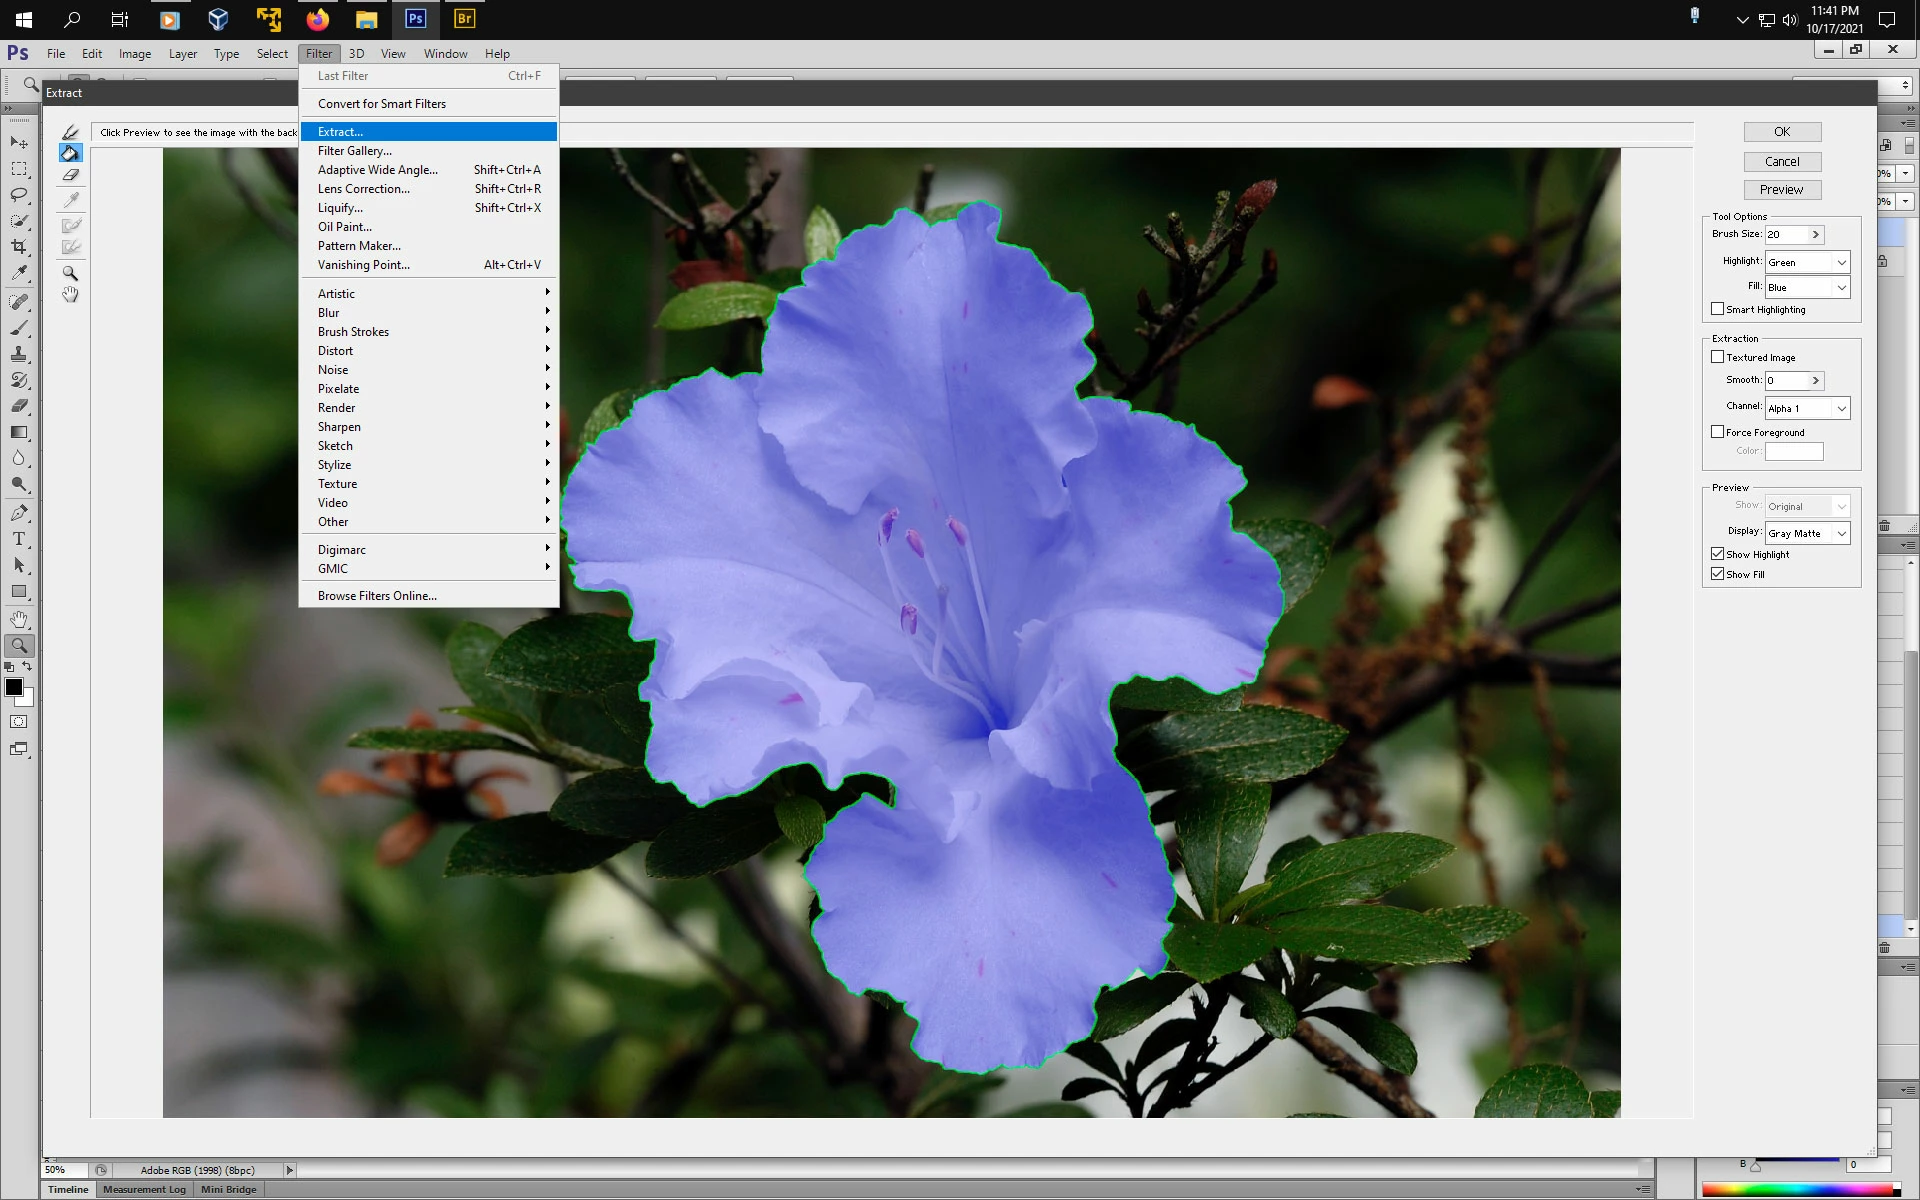1920x1200 pixels.
Task: Select the Fill bucket tool in Extract
Action: pyautogui.click(x=70, y=153)
